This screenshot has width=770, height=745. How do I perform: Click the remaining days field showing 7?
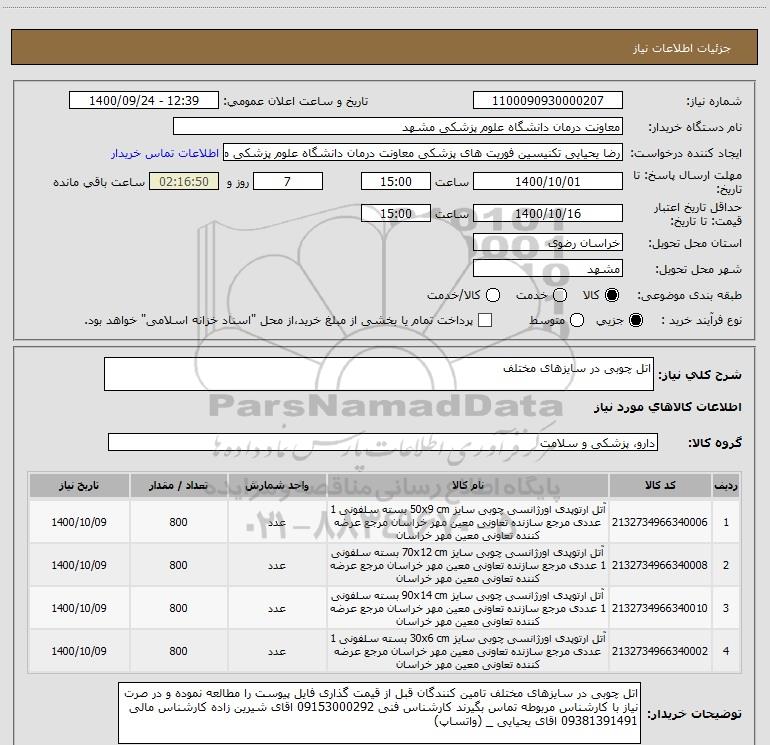tap(288, 182)
